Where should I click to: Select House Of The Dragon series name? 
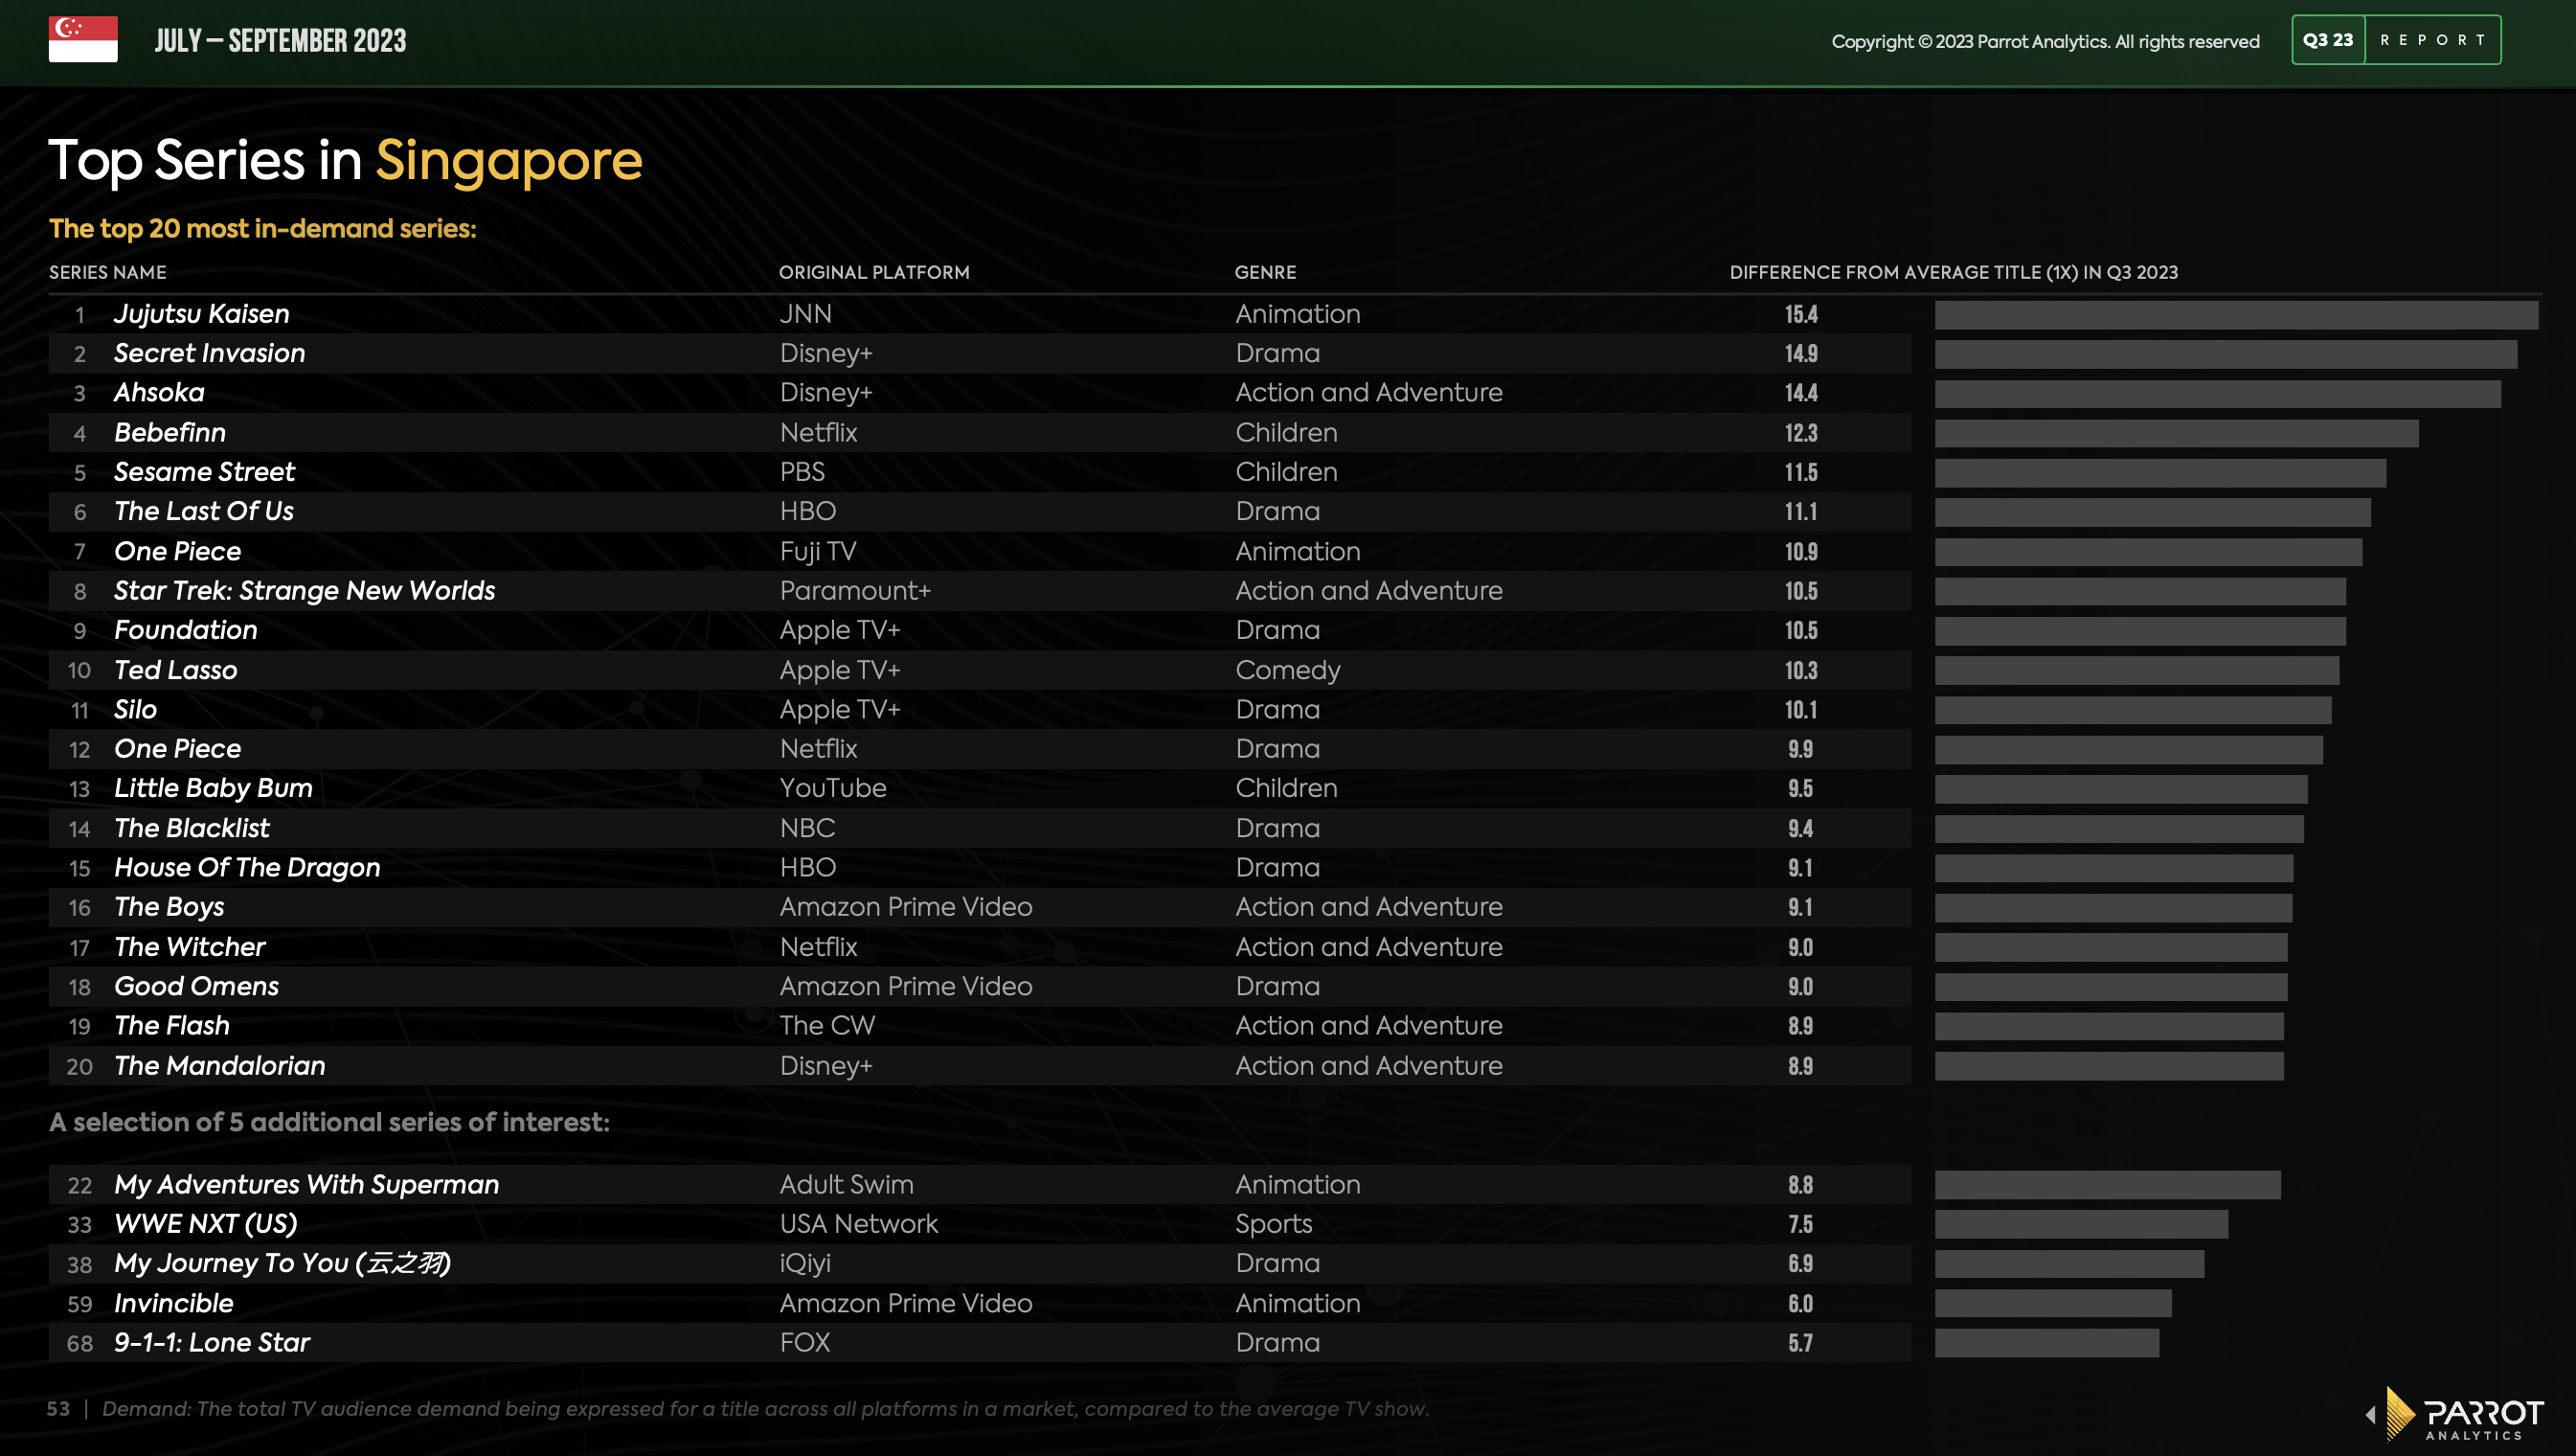click(x=247, y=867)
